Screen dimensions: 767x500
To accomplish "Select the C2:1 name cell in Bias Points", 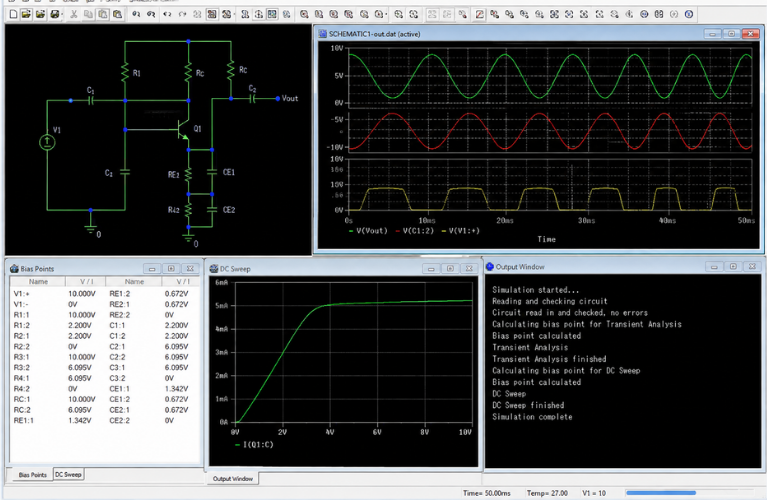I will [x=117, y=346].
